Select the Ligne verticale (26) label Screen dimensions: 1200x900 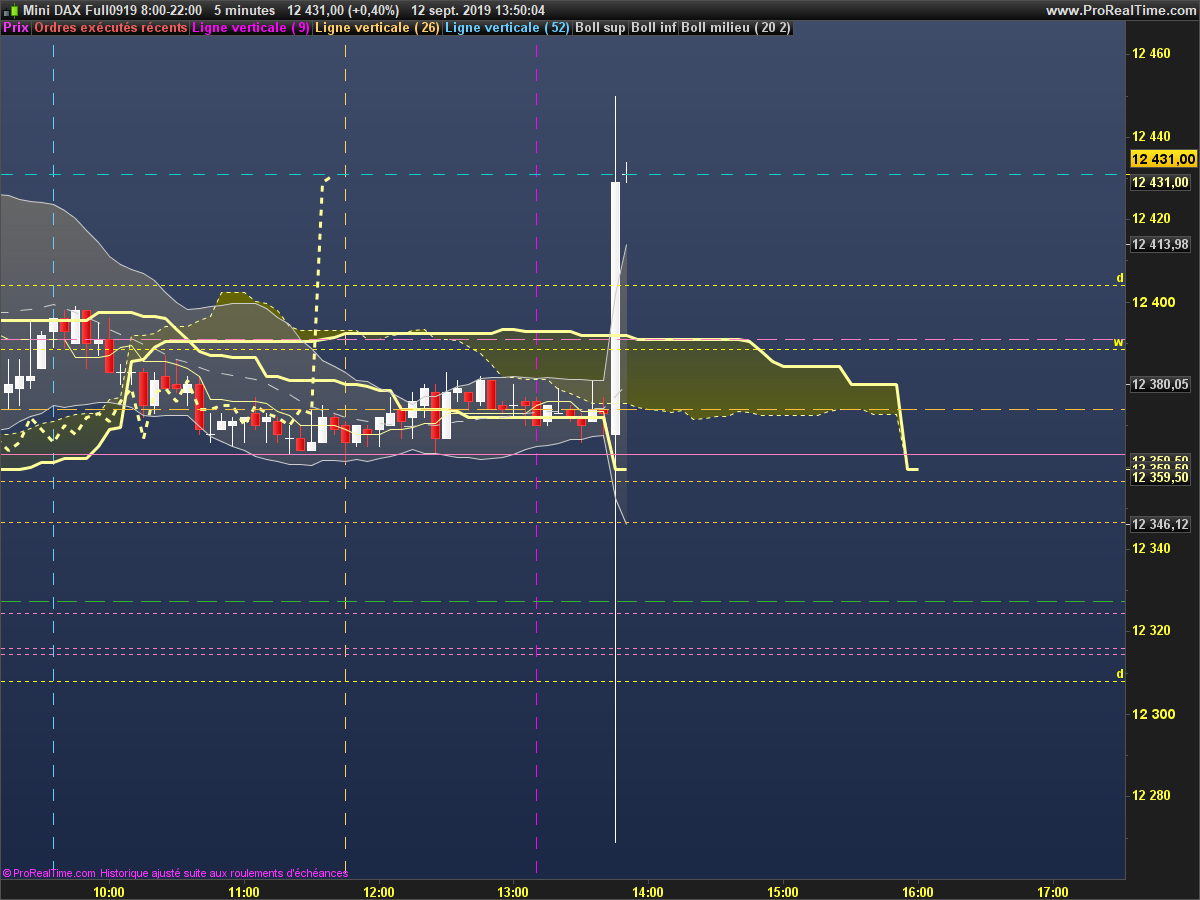tap(376, 28)
